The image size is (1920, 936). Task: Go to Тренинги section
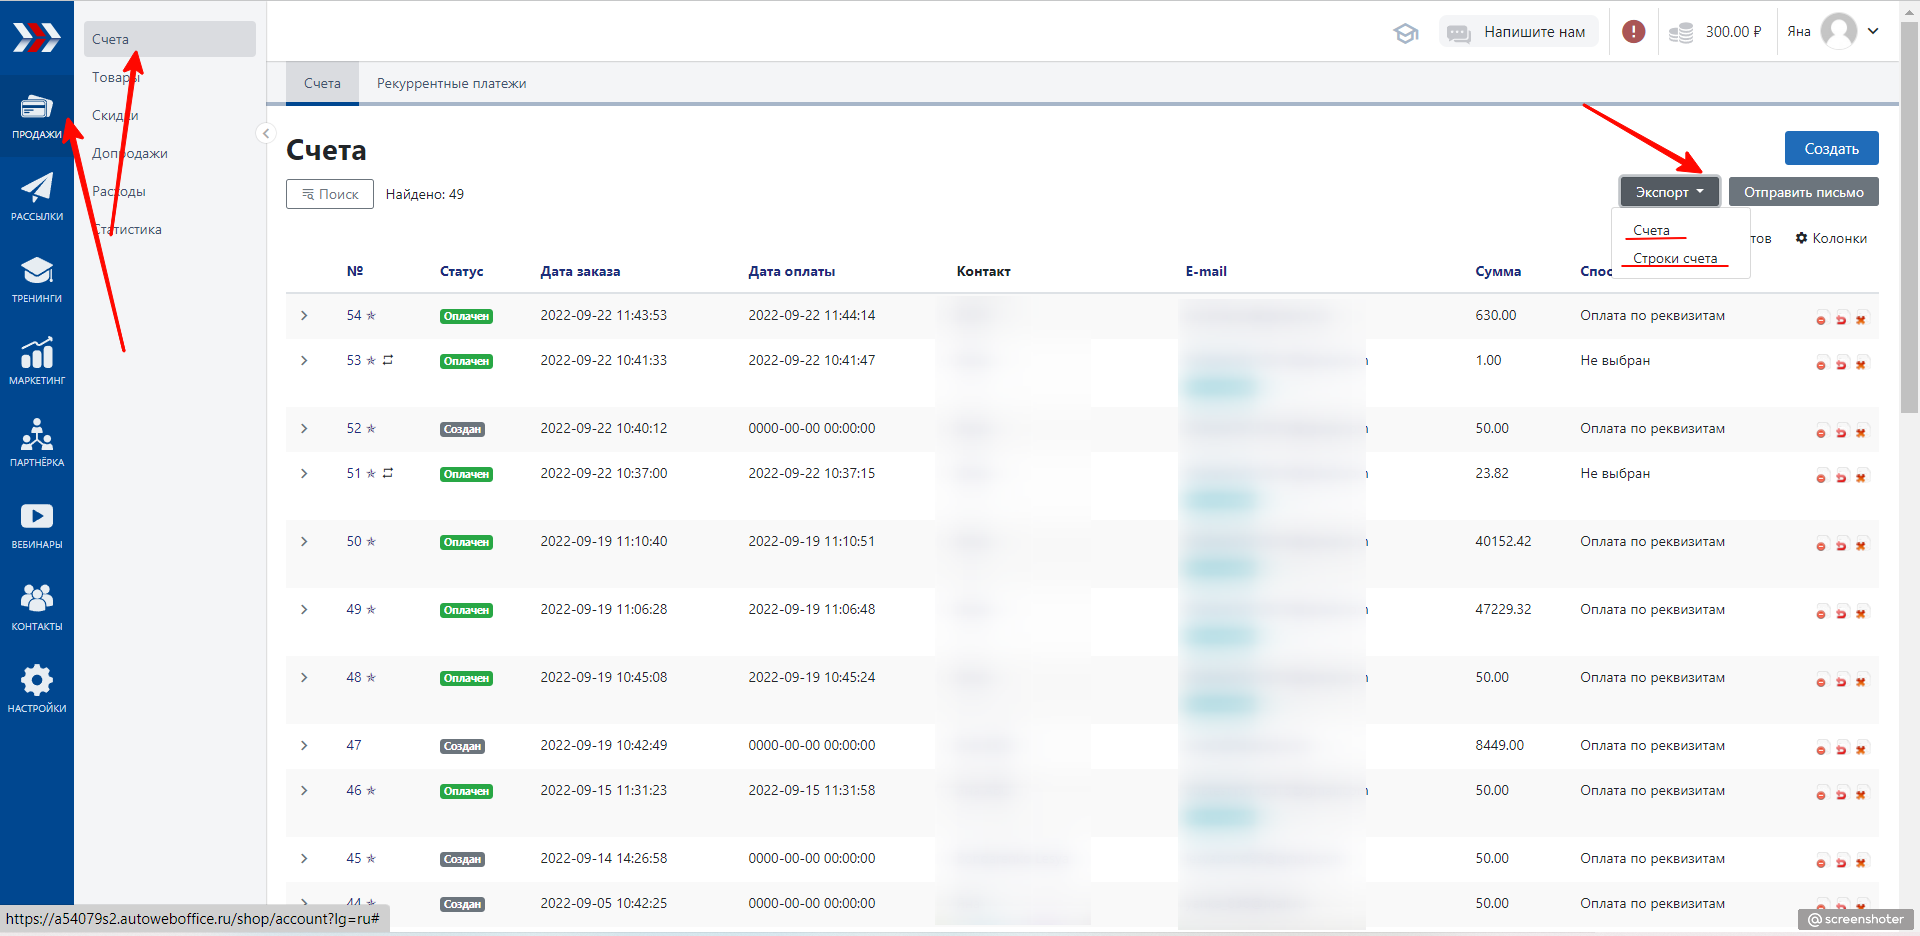(36, 279)
